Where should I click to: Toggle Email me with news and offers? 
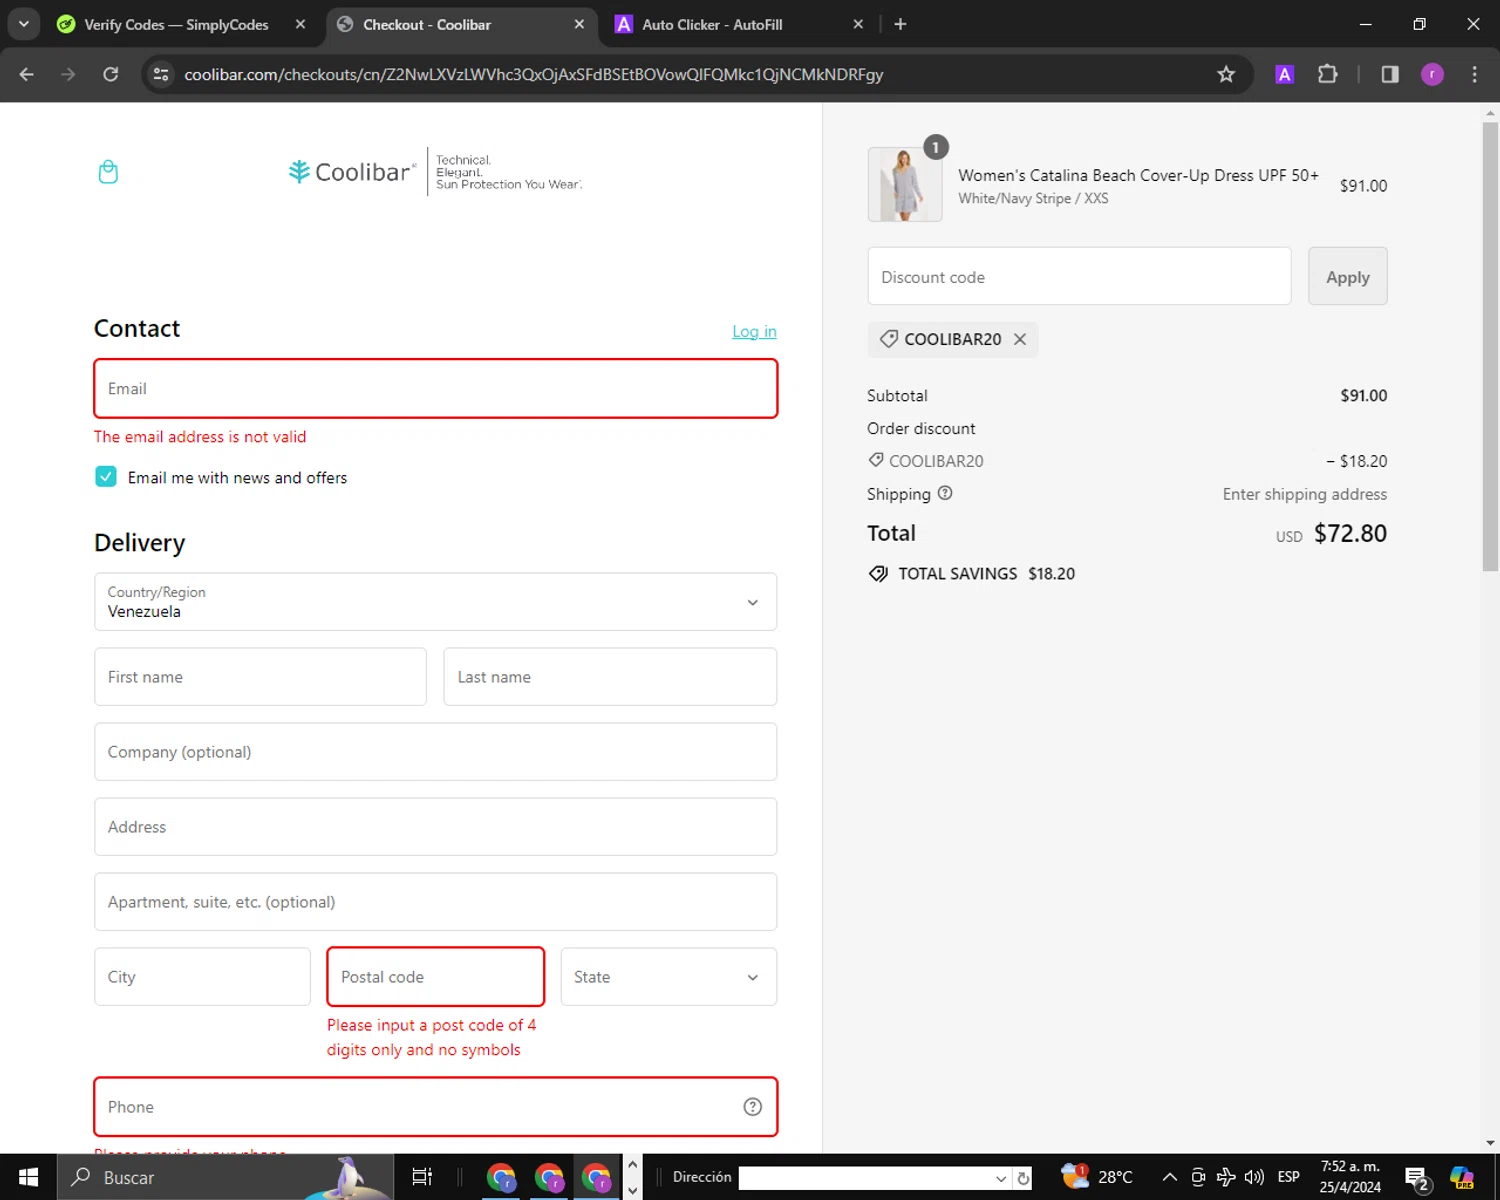(x=106, y=477)
